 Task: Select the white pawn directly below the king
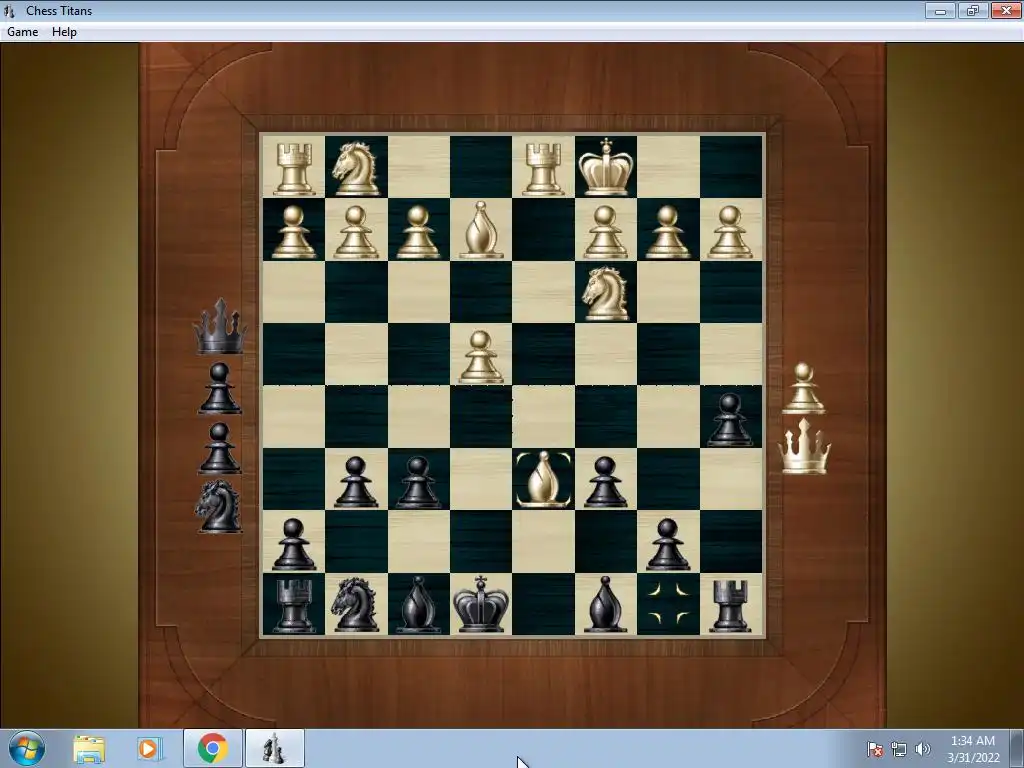605,232
